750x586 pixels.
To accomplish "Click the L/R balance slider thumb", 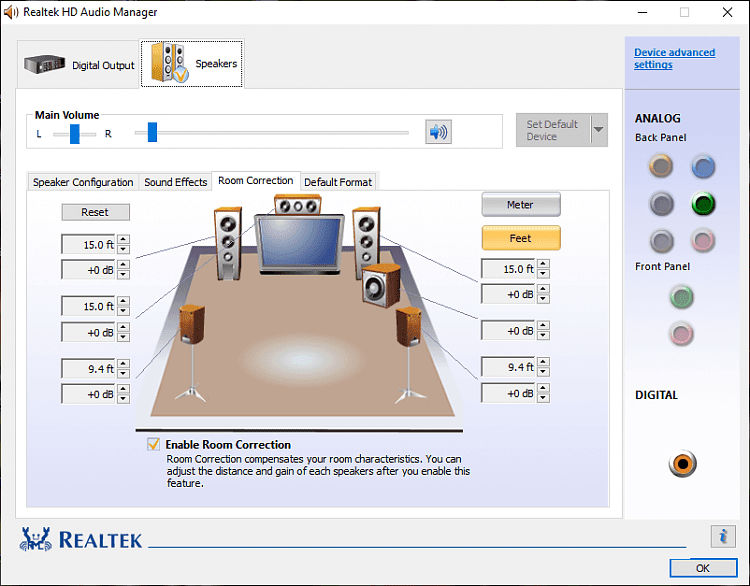I will tap(75, 133).
